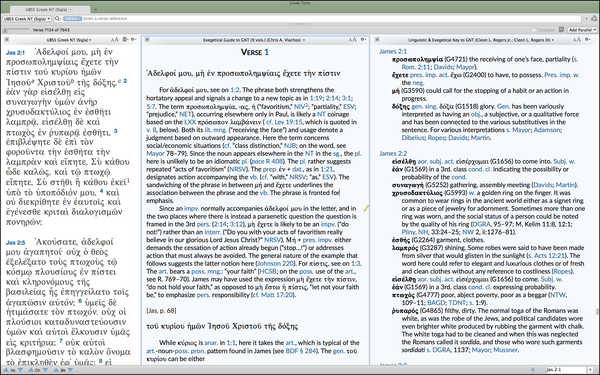This screenshot has height=375, width=600.
Task: Close the Linguistic & Exegetical Key pane
Action: [x=377, y=39]
